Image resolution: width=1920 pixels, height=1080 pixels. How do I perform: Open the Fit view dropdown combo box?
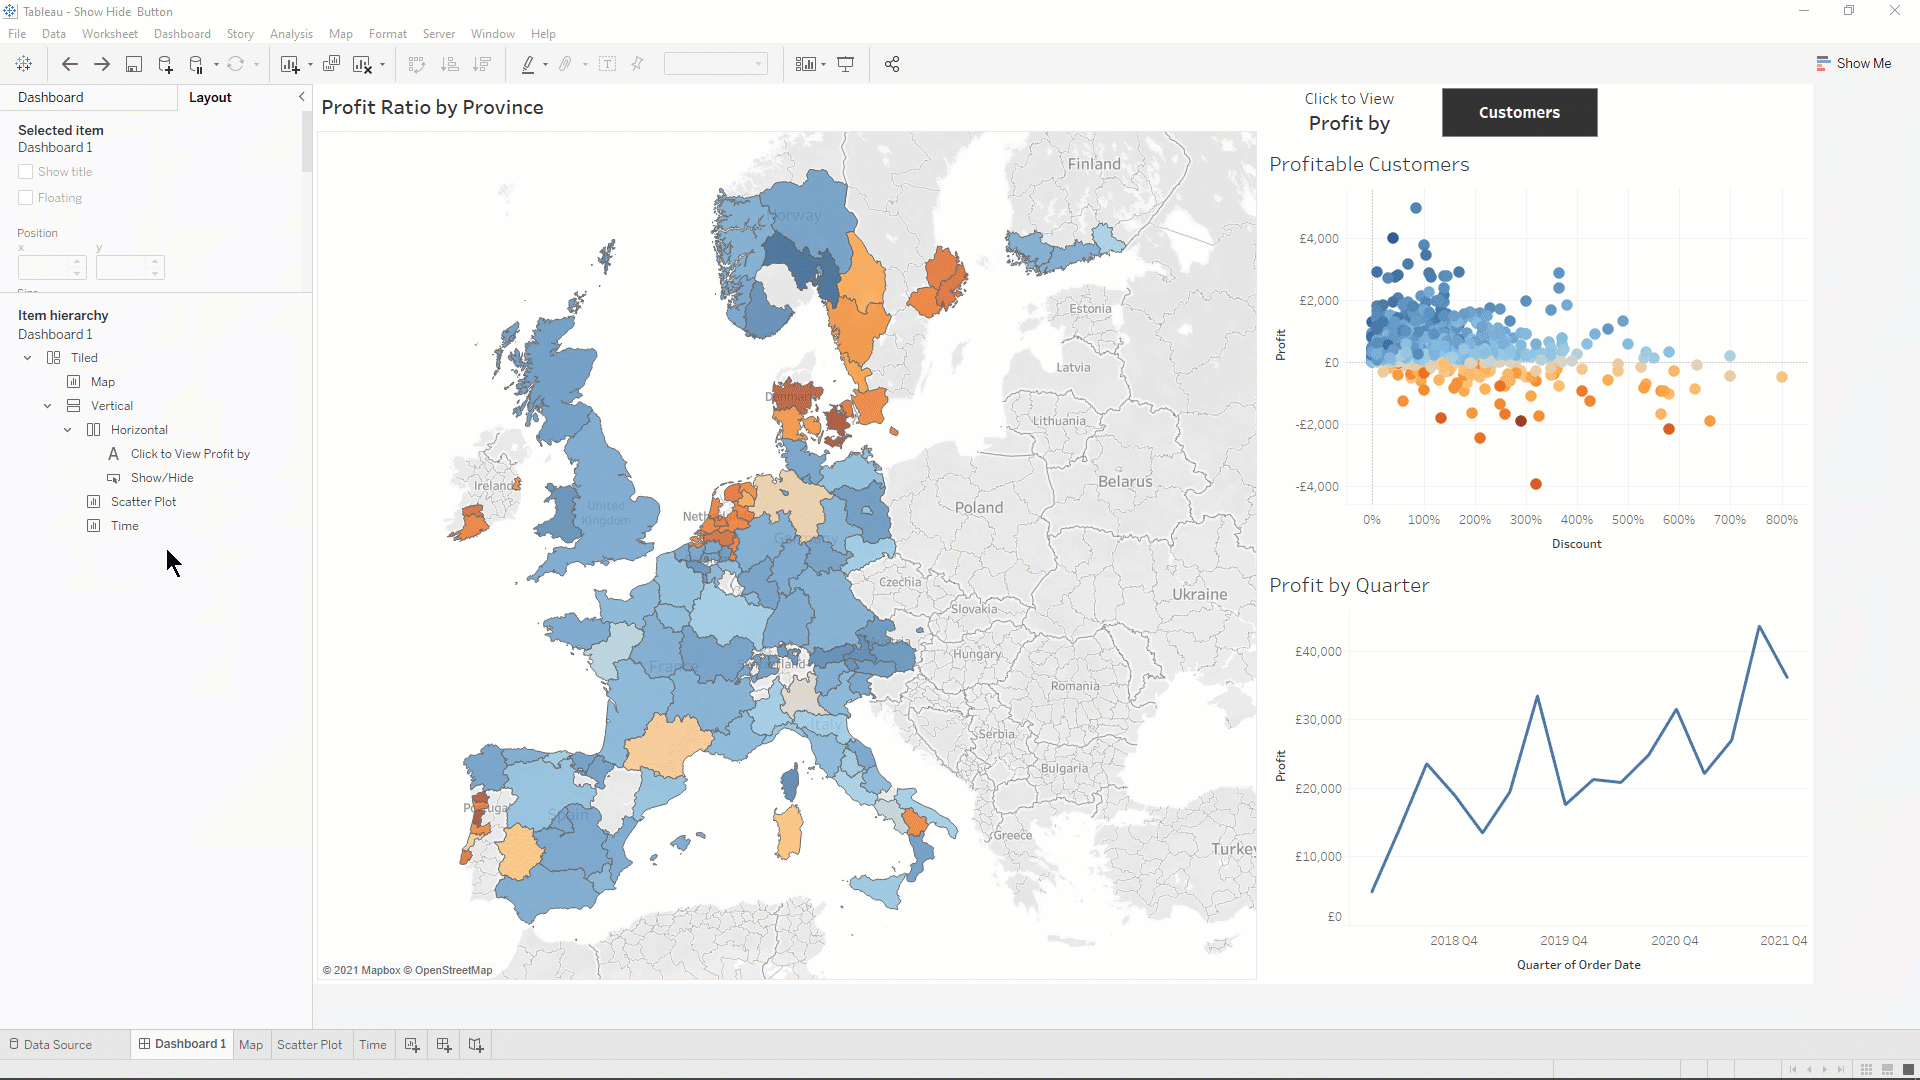coord(716,64)
